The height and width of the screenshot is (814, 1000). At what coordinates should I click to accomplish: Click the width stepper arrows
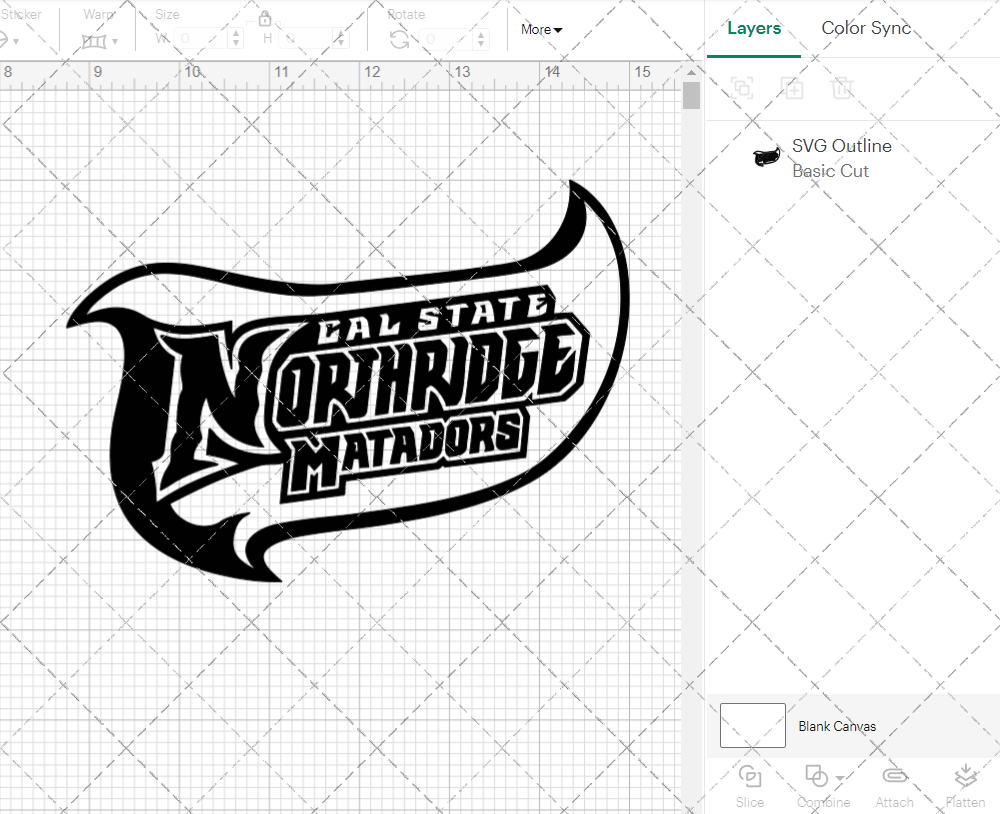[236, 38]
